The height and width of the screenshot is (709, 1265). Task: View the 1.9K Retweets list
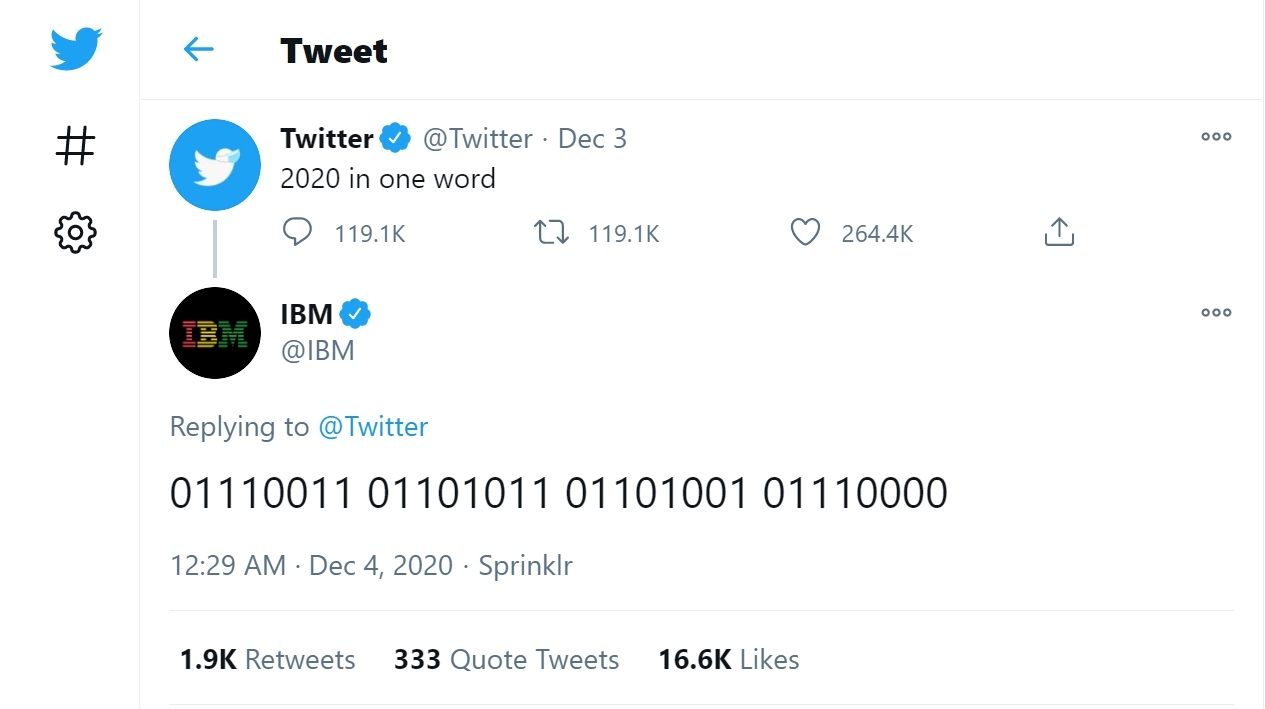pyautogui.click(x=267, y=660)
